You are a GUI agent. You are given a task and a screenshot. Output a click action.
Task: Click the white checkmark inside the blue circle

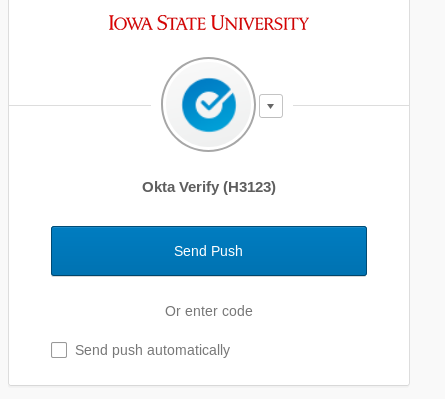tap(213, 102)
